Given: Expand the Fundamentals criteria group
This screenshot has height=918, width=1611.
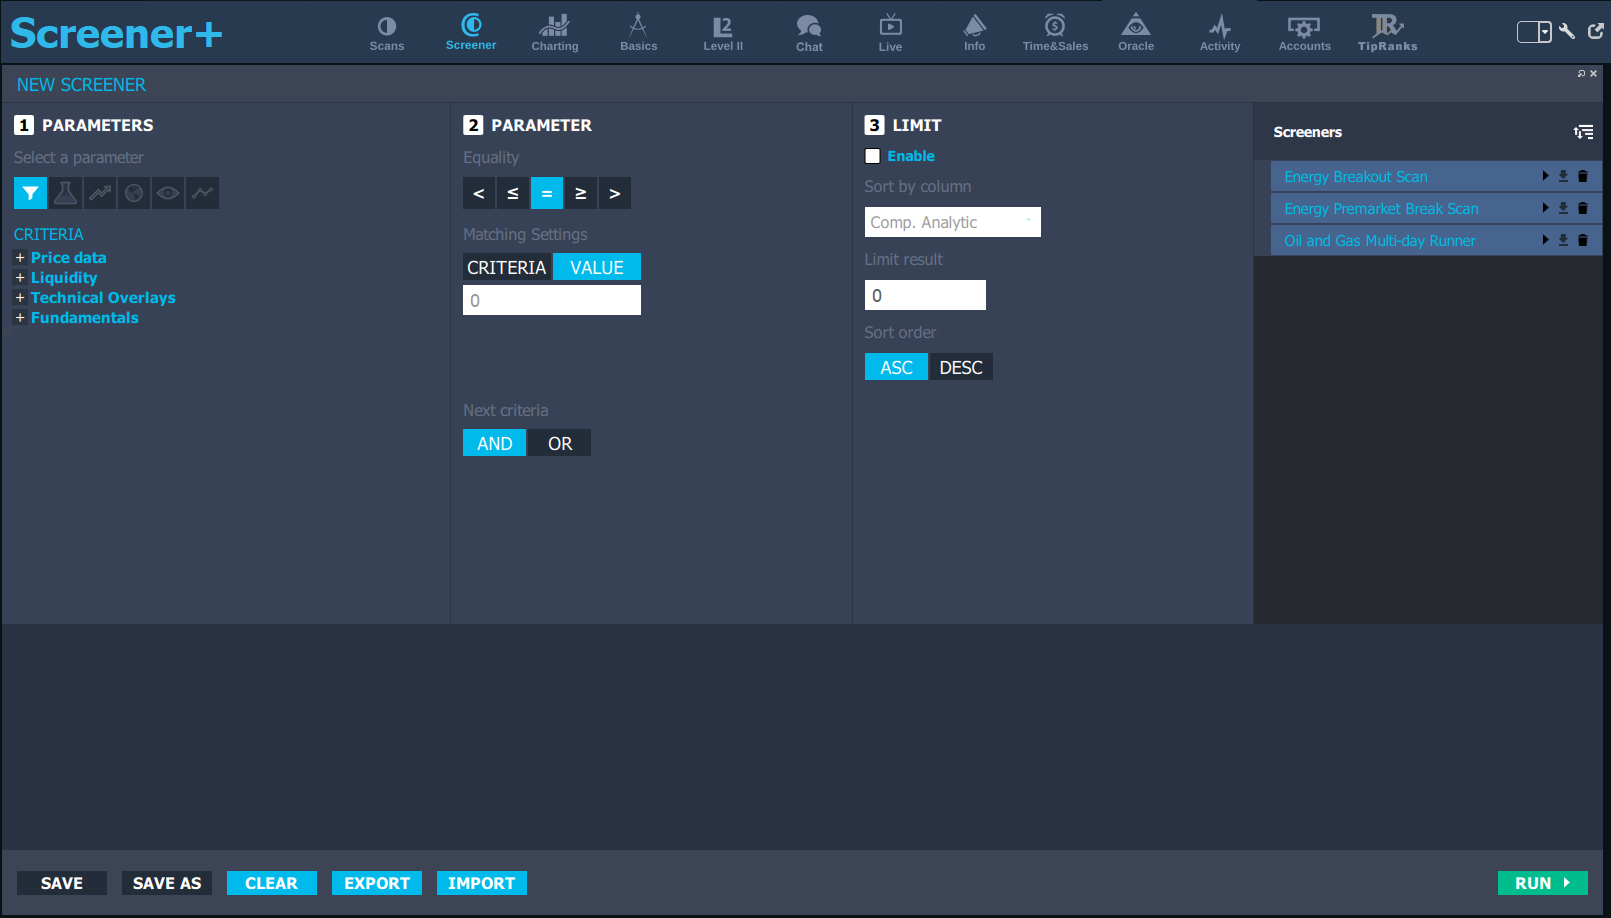Looking at the screenshot, I should (20, 318).
